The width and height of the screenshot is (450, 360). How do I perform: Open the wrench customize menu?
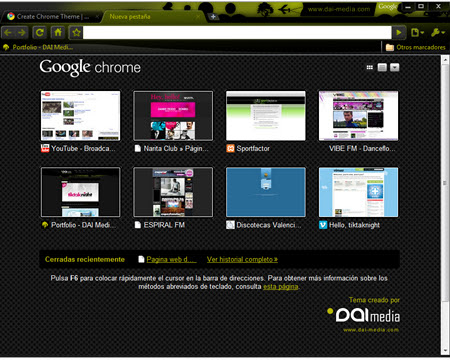437,32
